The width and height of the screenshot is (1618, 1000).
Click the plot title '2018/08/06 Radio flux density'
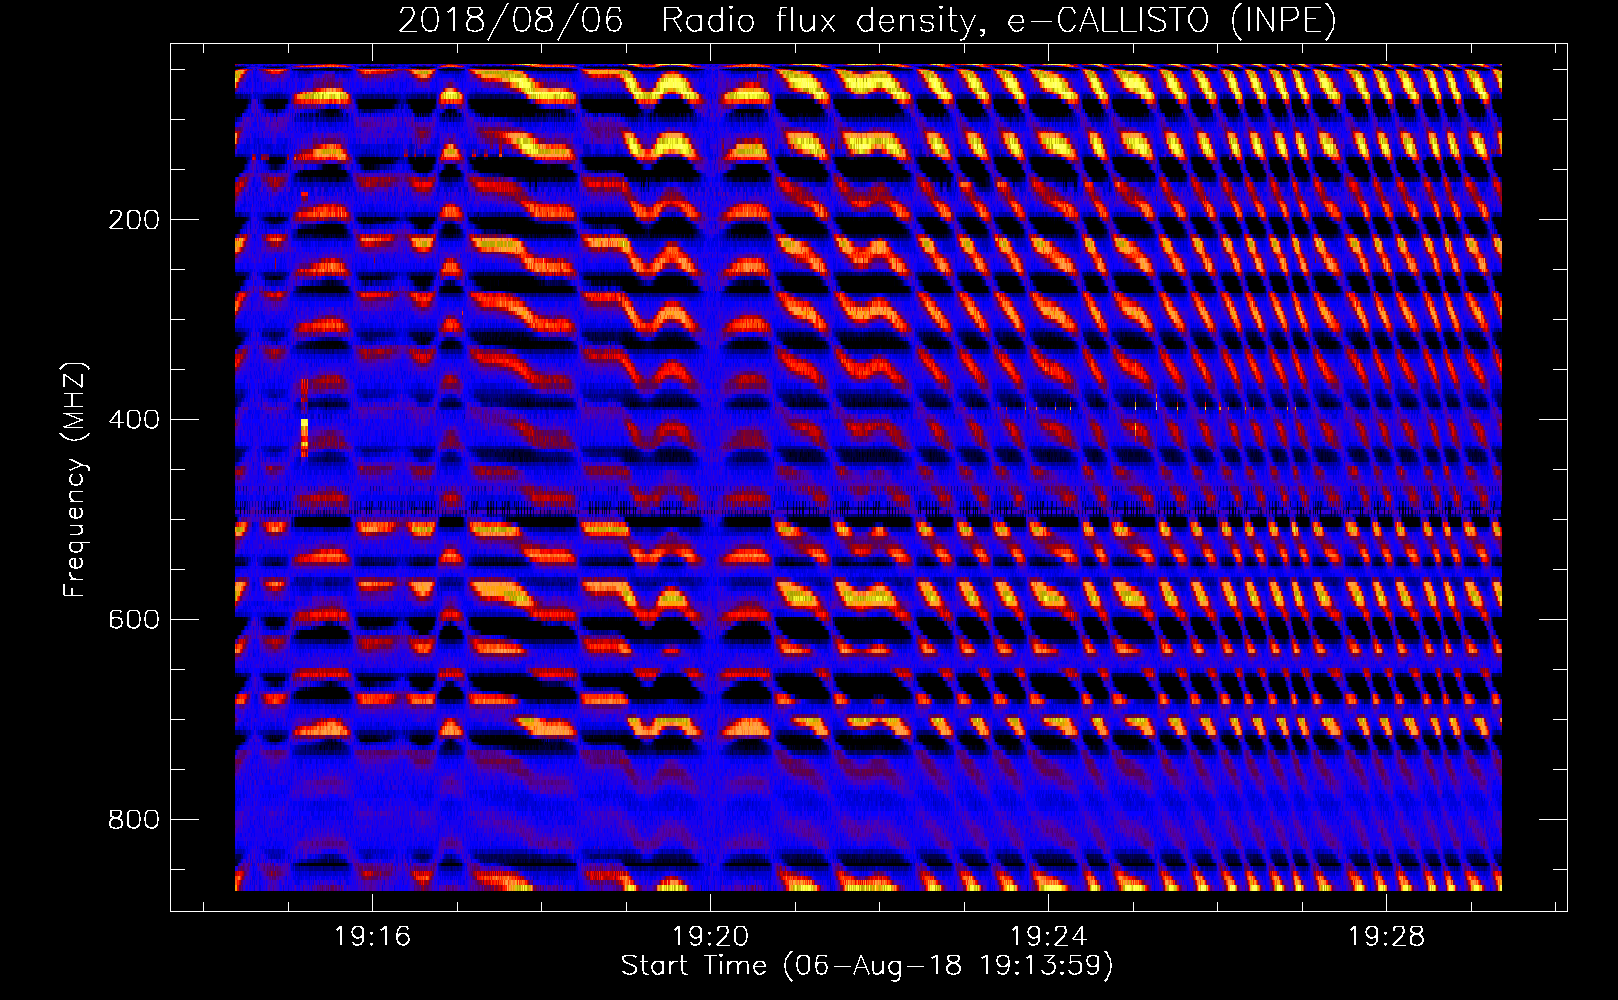tap(868, 21)
